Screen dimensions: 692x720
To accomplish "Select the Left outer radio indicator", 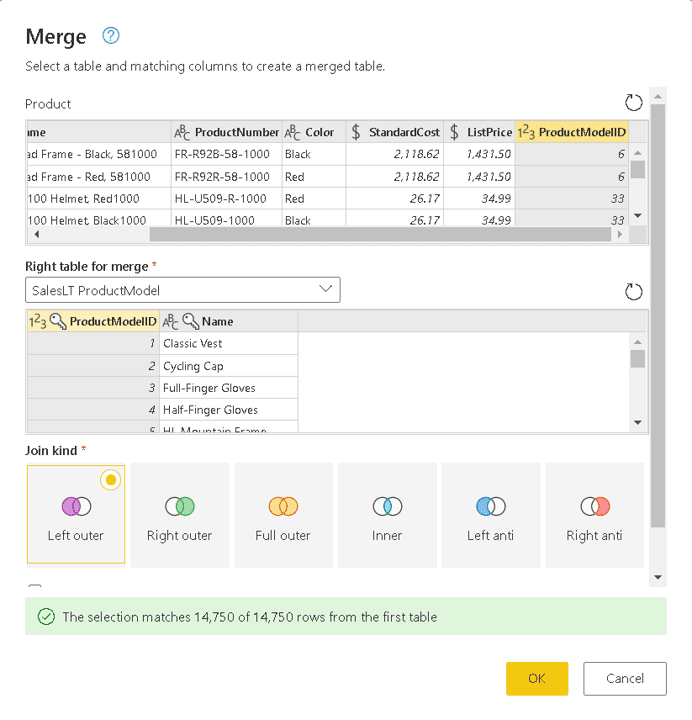I will pyautogui.click(x=111, y=480).
